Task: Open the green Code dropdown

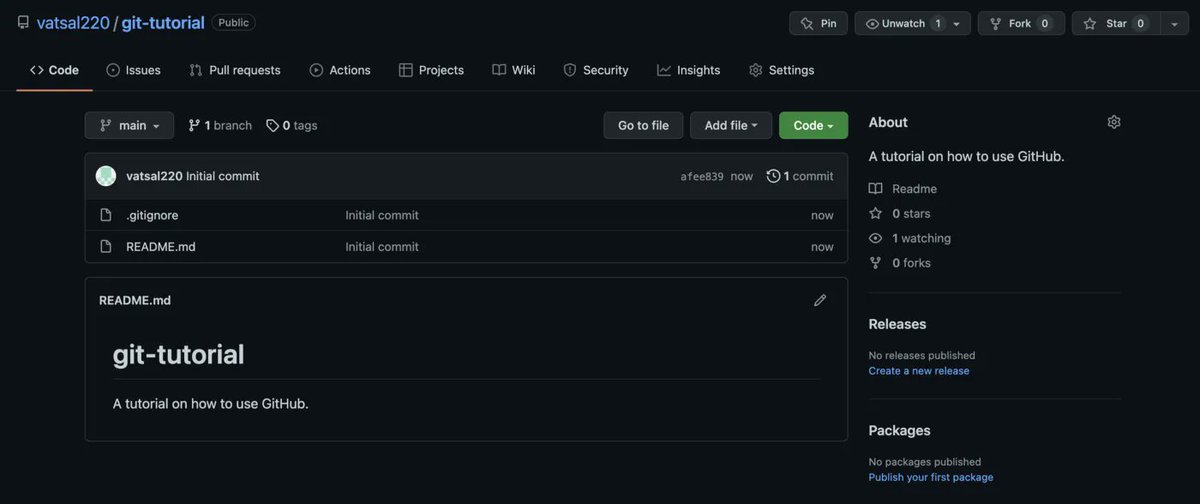Action: click(813, 125)
